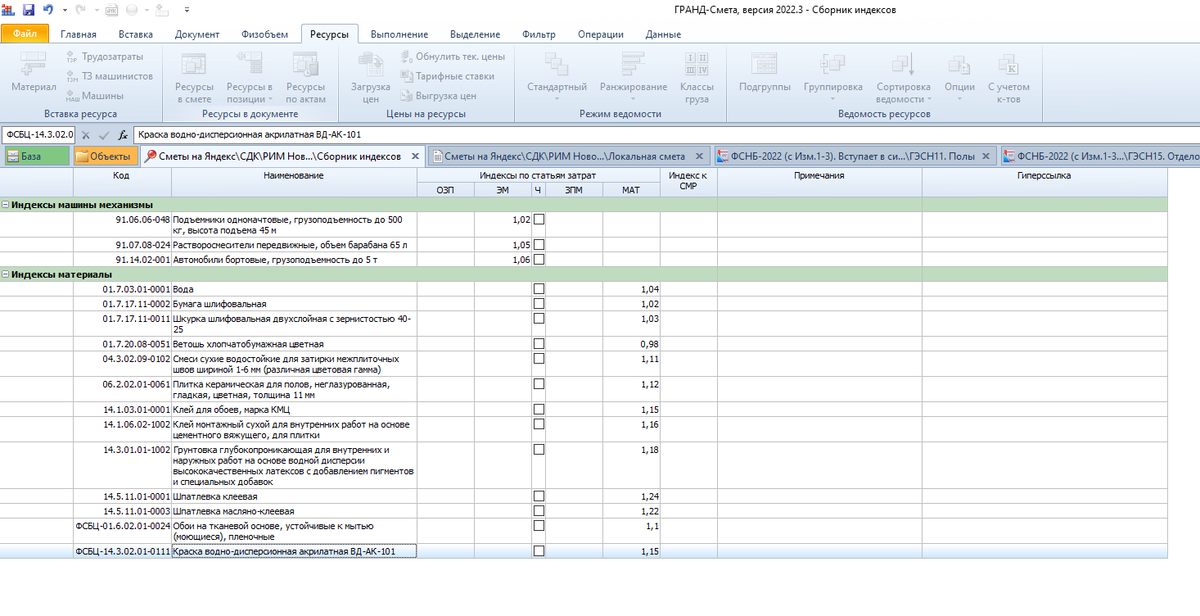
Task: Open Сортировка ведомости dropdown
Action: coord(904,78)
